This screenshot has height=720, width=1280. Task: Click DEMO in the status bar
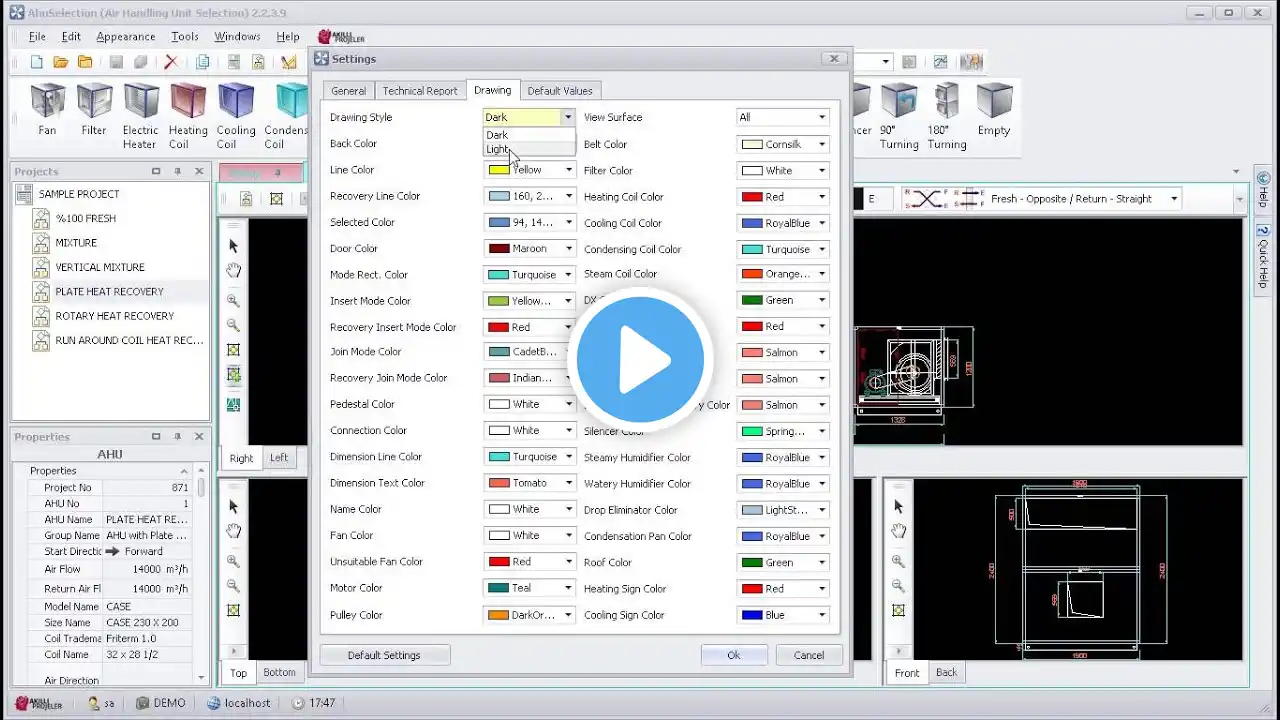coord(160,703)
